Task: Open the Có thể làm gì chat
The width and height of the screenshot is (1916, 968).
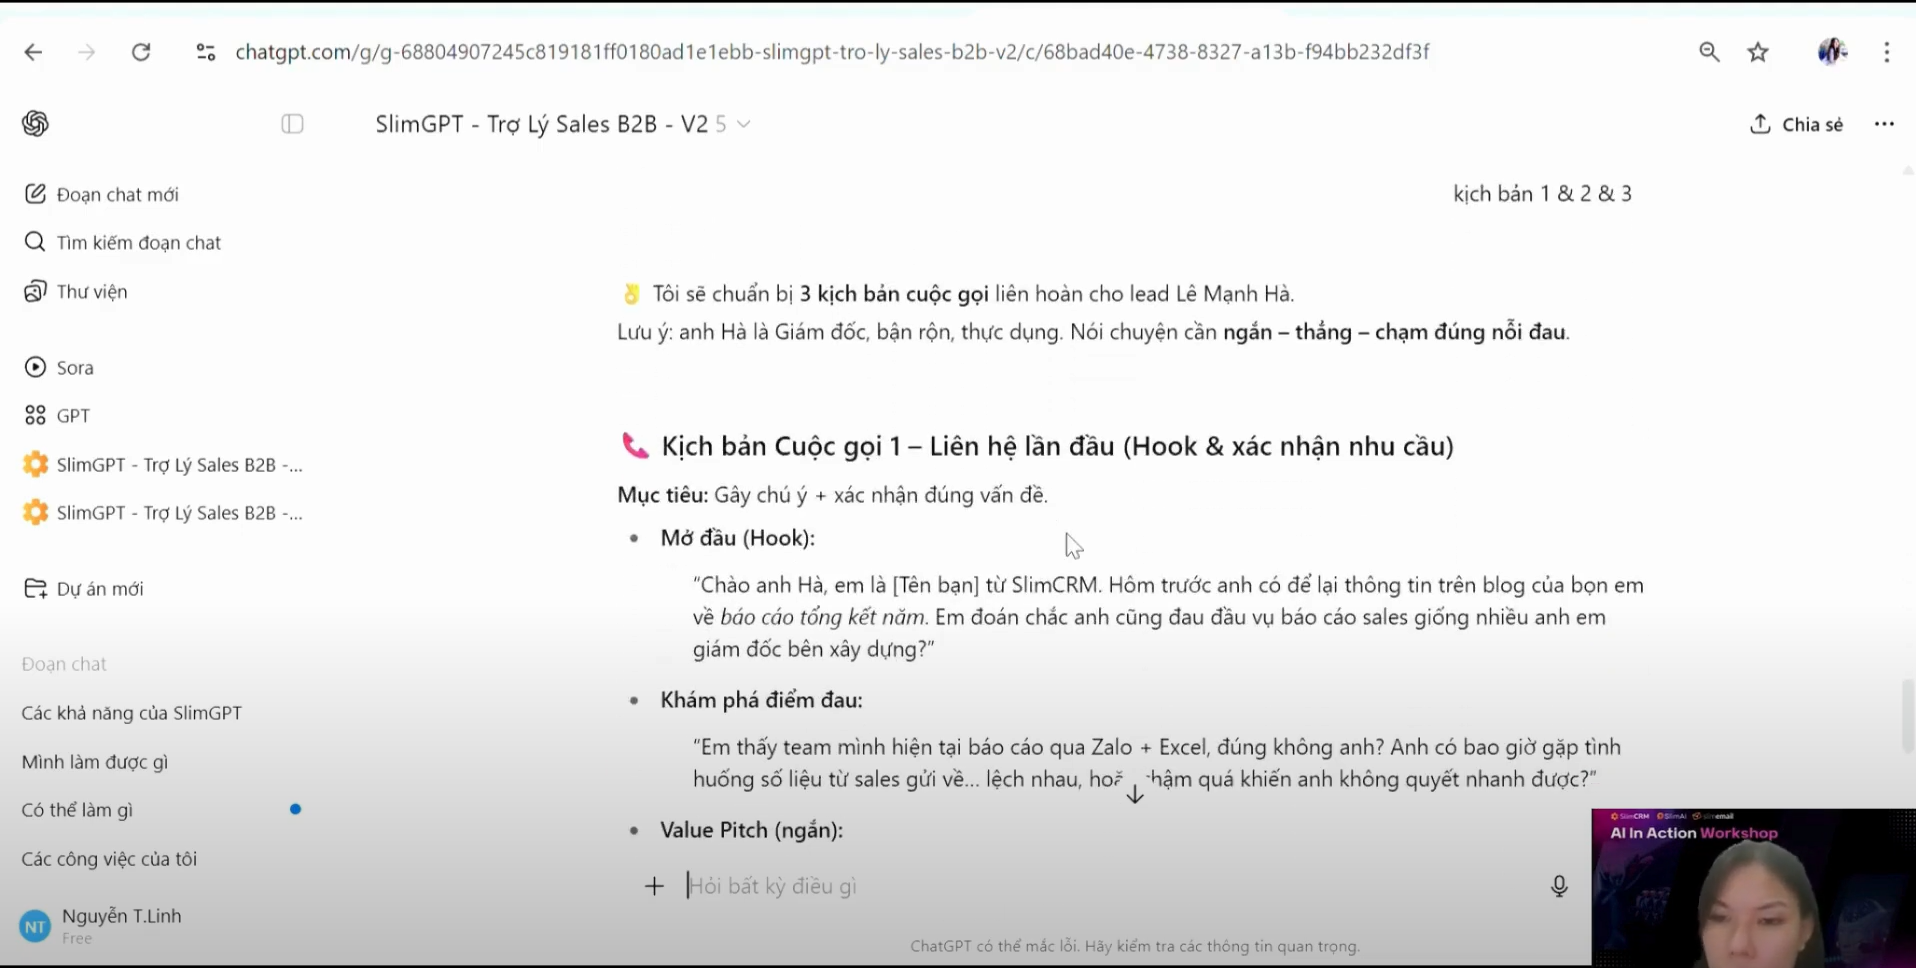Action: 78,810
